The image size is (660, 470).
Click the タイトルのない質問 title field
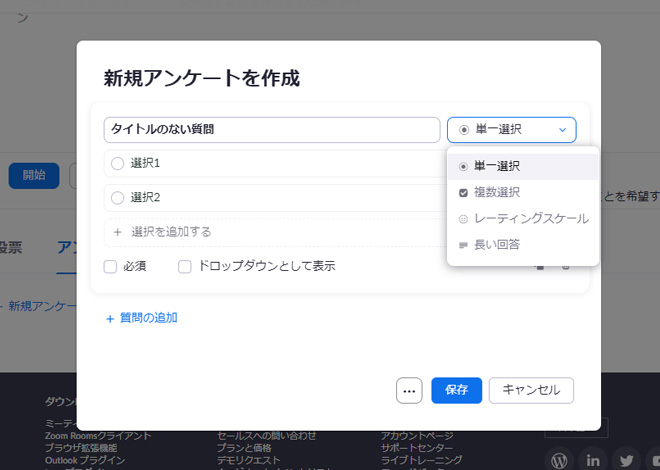[271, 130]
